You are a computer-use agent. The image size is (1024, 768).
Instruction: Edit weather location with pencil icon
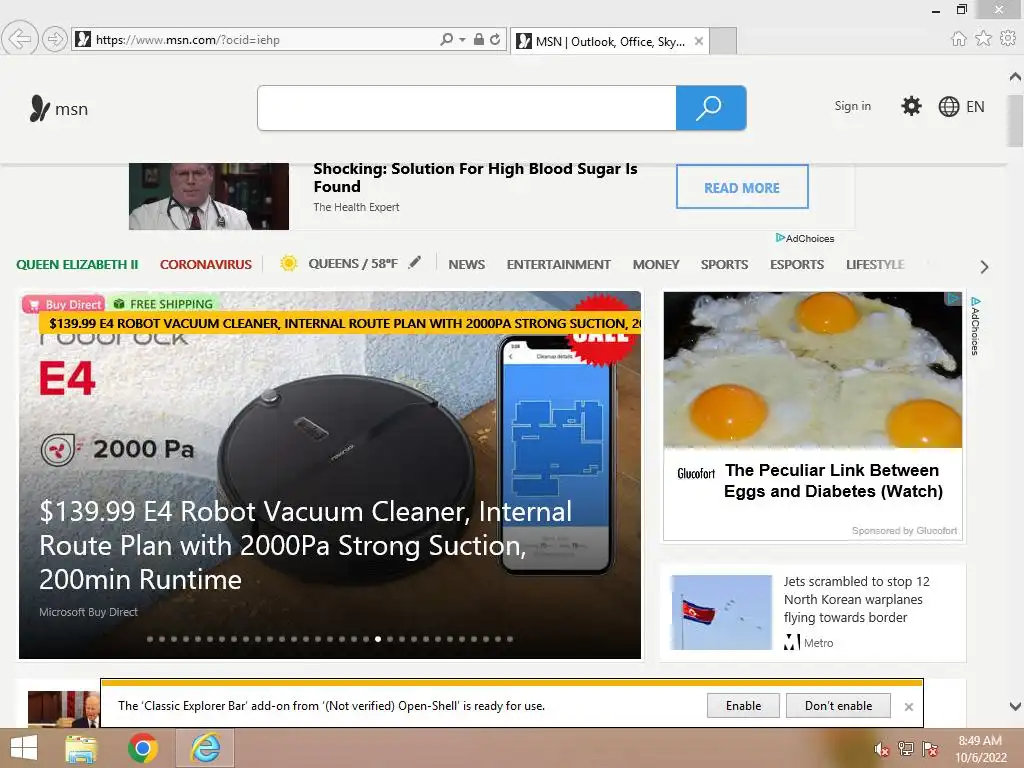click(415, 263)
